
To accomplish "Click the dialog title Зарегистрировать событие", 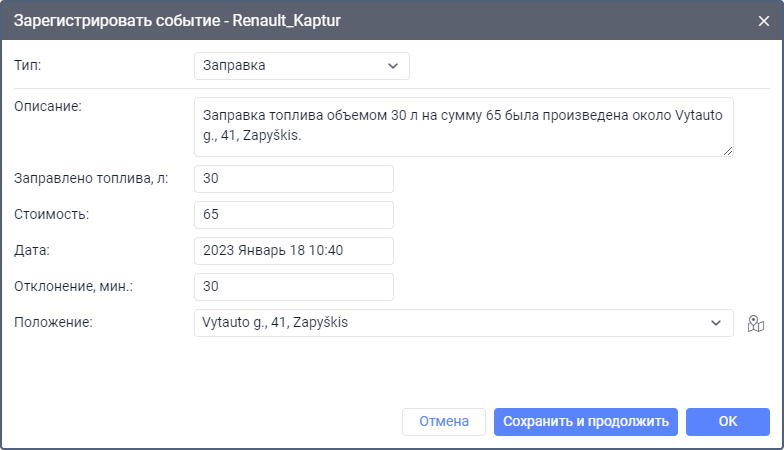I will click(x=178, y=20).
